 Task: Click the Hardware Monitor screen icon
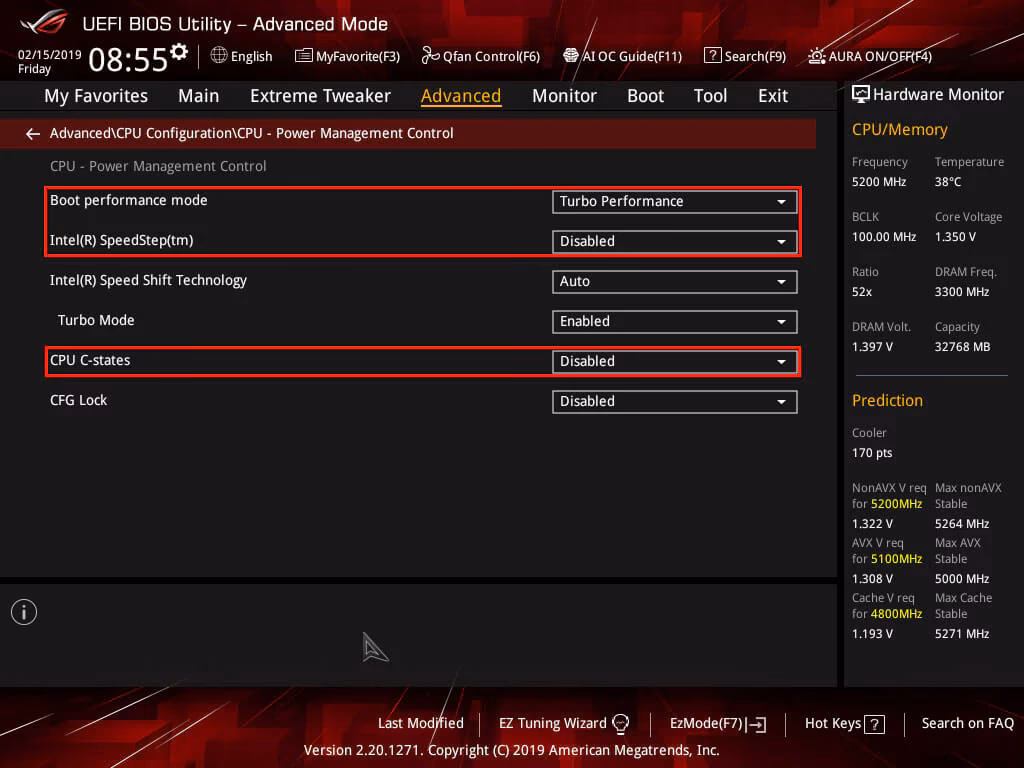point(861,95)
